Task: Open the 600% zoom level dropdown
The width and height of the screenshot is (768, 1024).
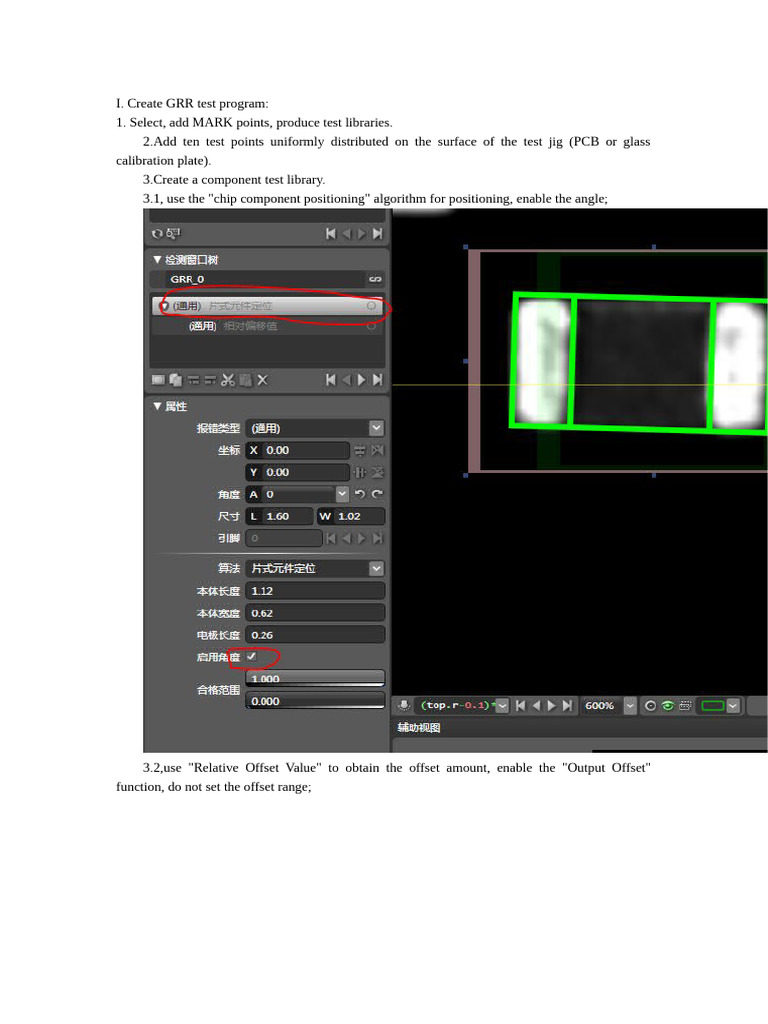Action: (x=630, y=705)
